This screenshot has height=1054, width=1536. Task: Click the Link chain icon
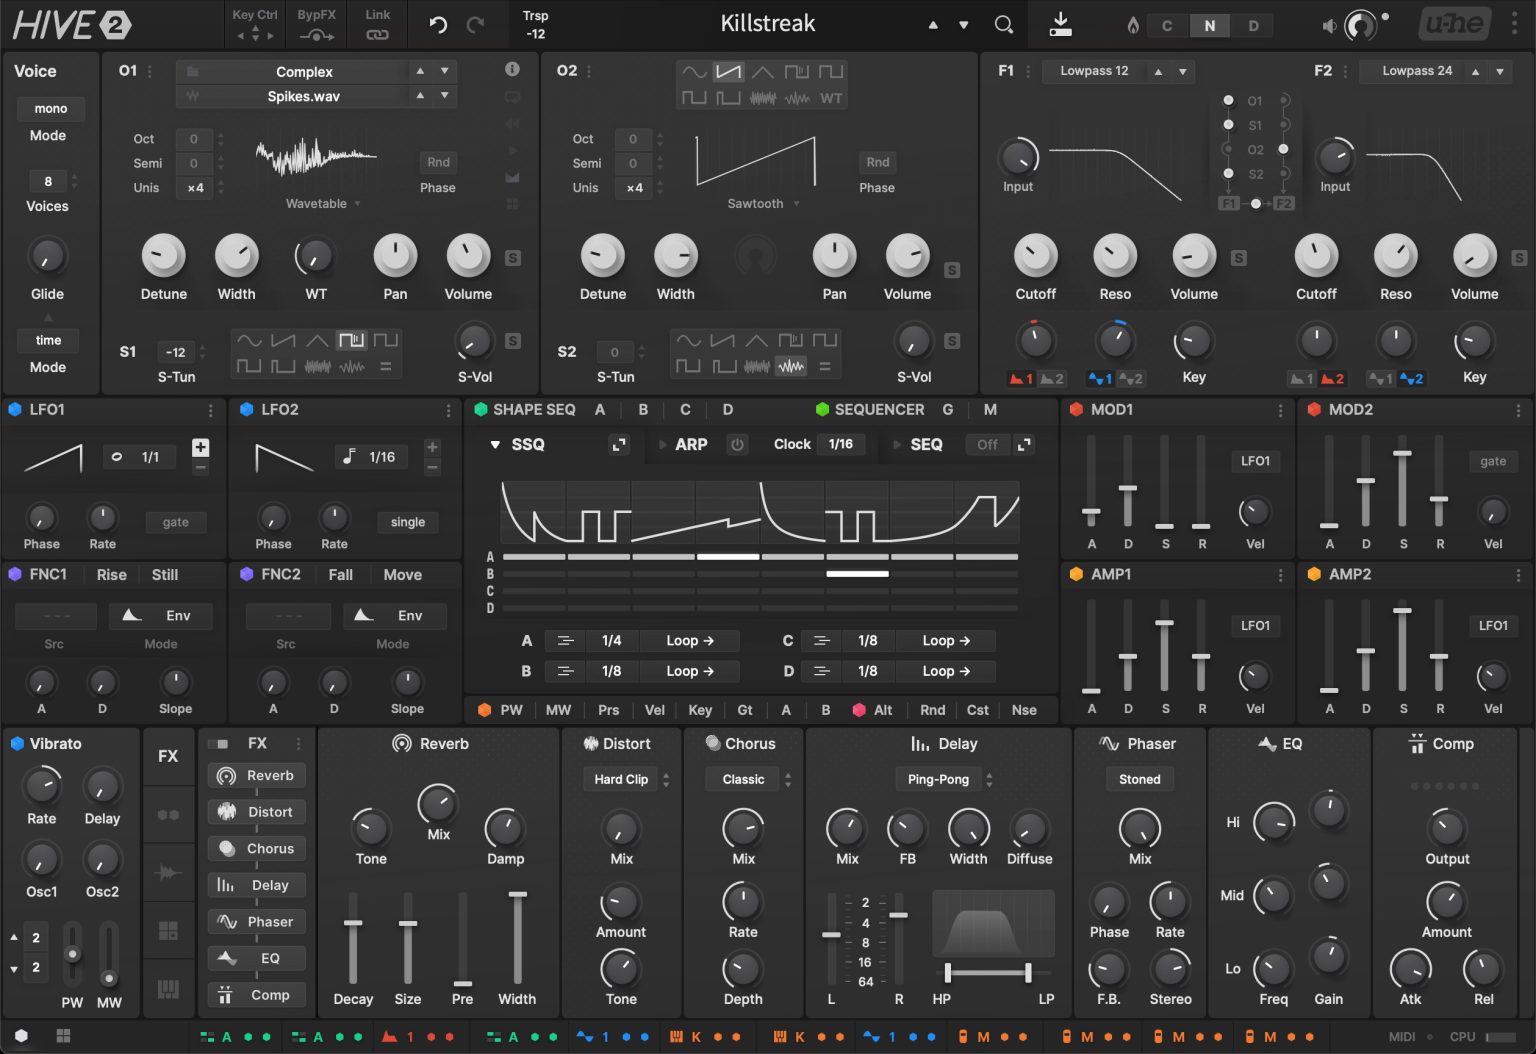pos(377,35)
